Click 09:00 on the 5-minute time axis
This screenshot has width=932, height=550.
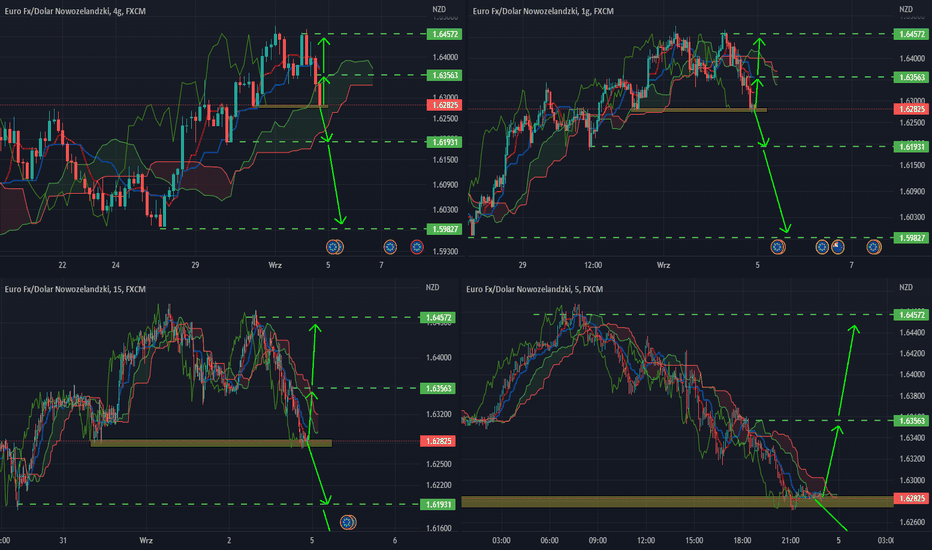coord(597,540)
